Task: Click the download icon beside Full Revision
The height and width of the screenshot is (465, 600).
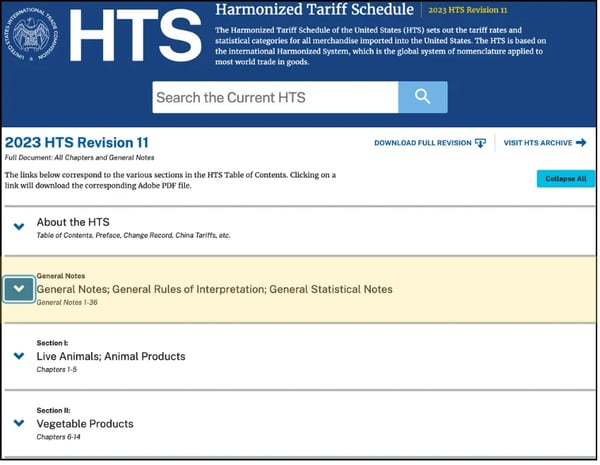Action: click(x=480, y=143)
